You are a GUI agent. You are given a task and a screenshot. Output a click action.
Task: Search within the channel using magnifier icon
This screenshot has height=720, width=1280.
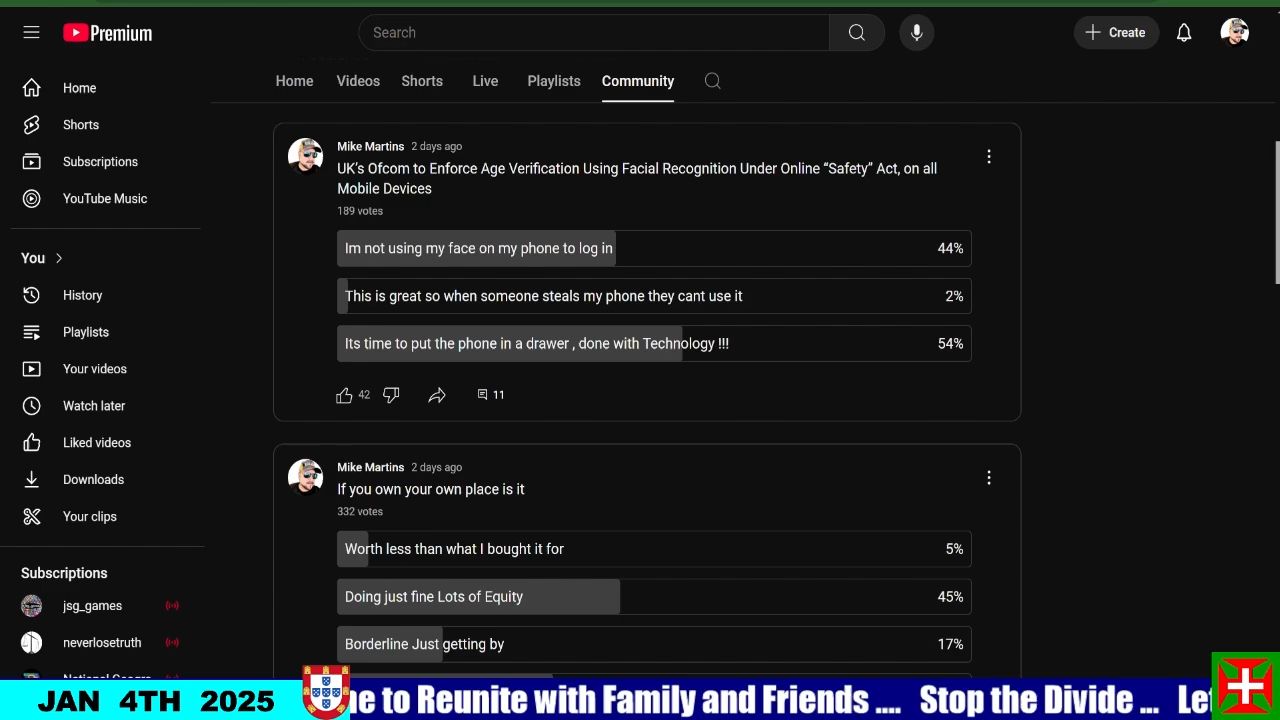coord(712,81)
